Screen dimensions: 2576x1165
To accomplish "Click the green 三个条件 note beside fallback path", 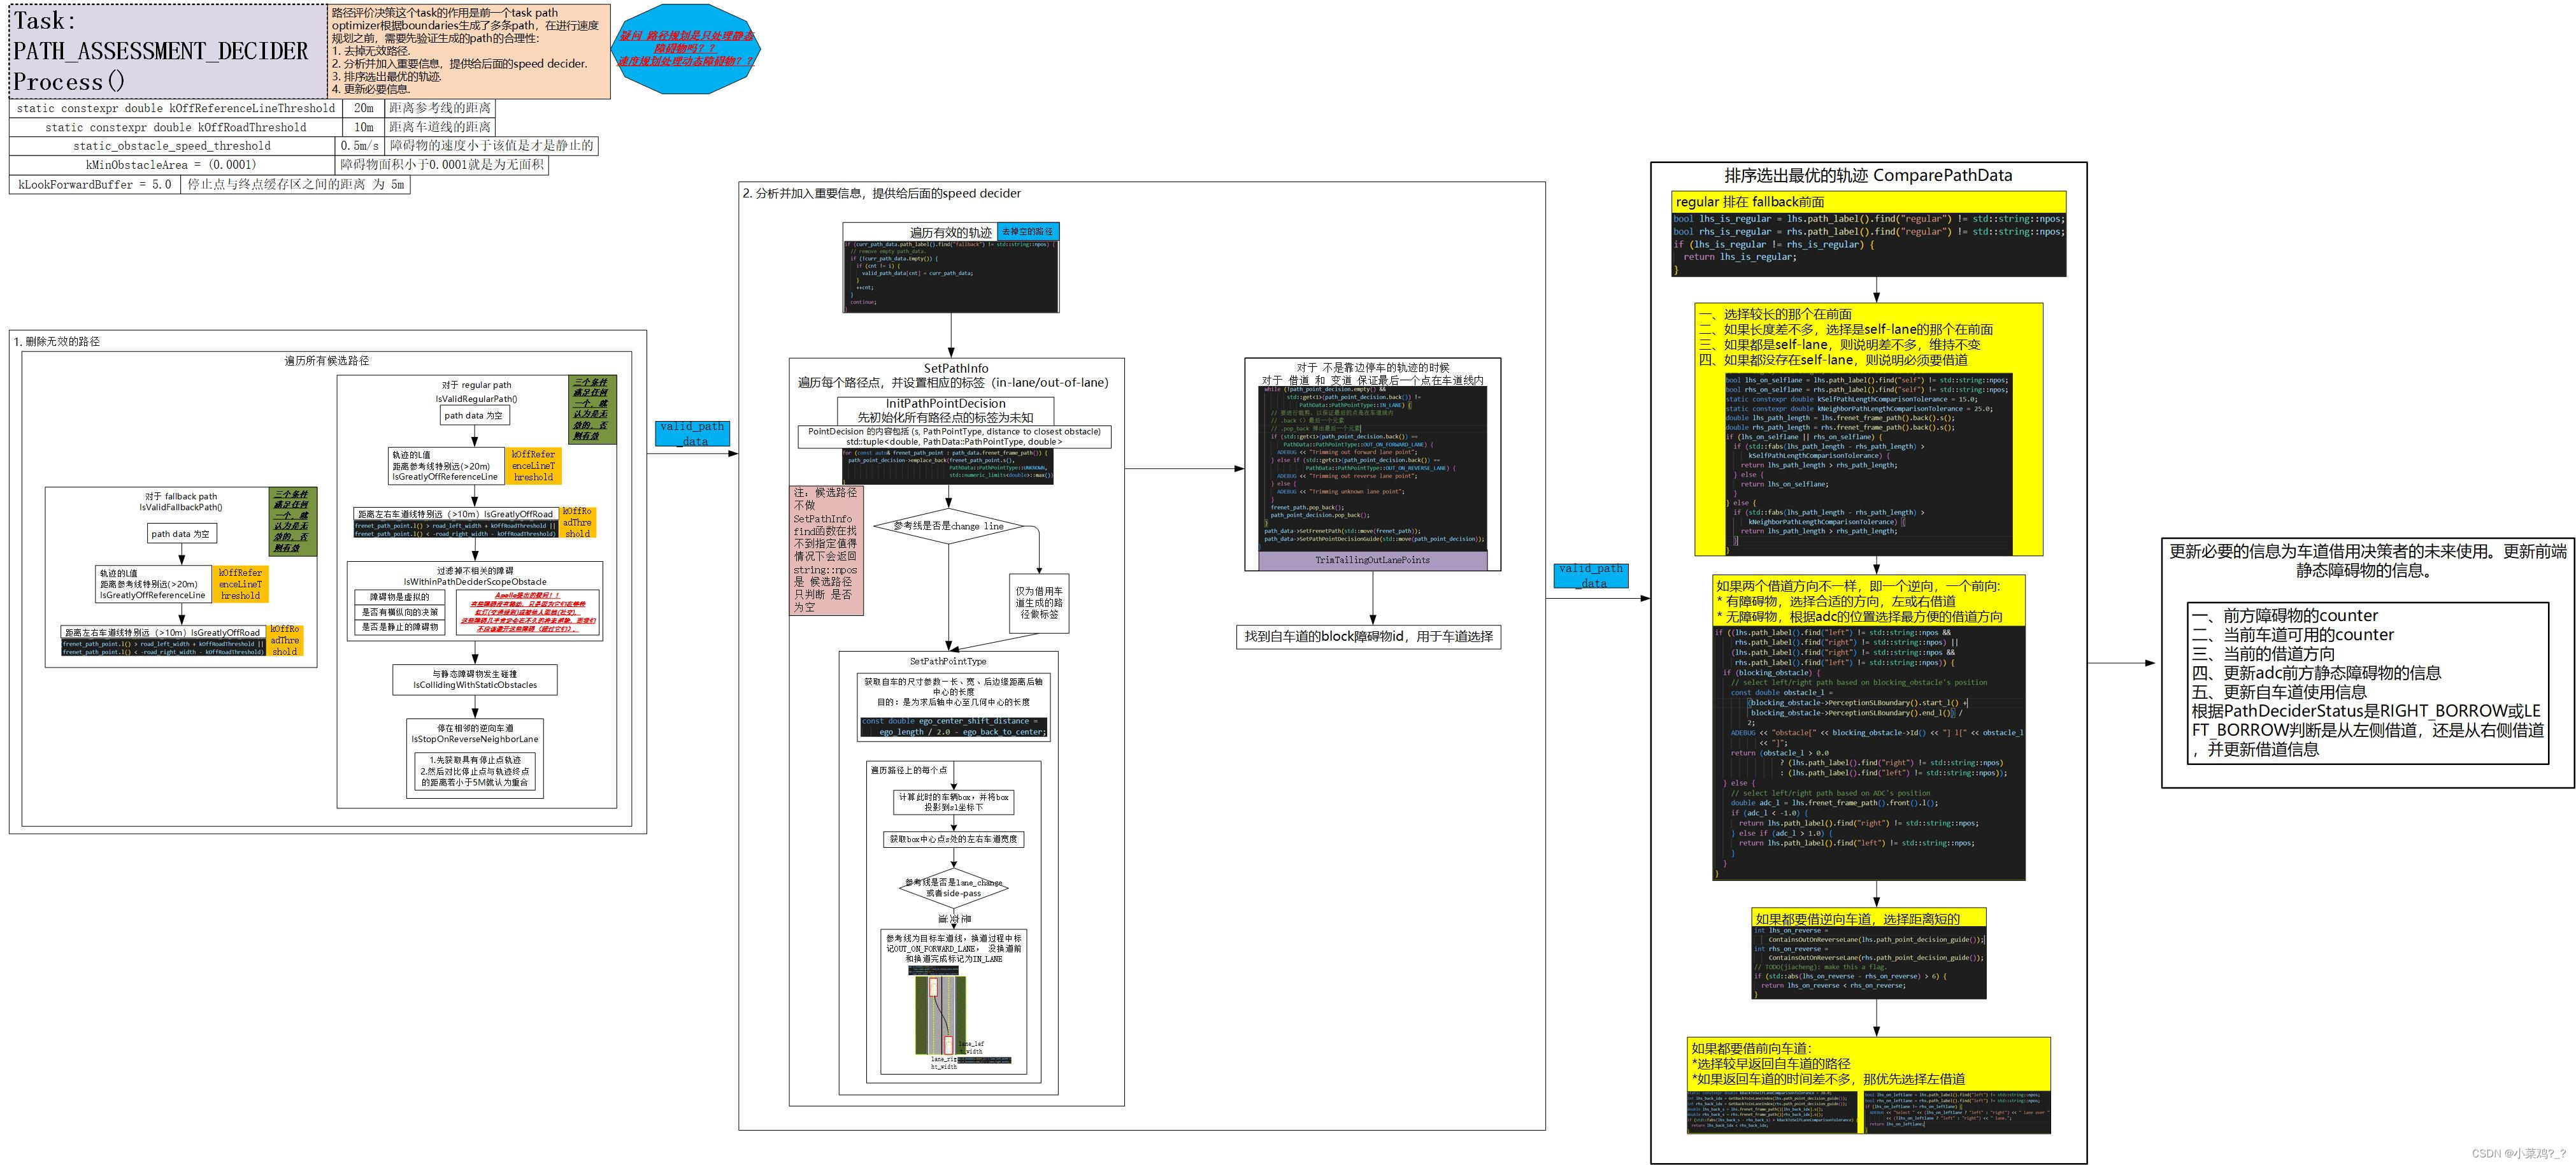I will (x=294, y=521).
